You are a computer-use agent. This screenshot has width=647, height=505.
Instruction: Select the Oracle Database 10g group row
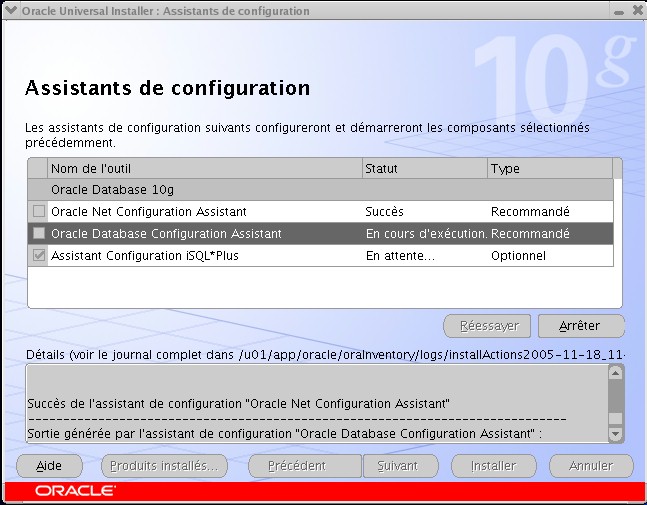click(x=320, y=190)
